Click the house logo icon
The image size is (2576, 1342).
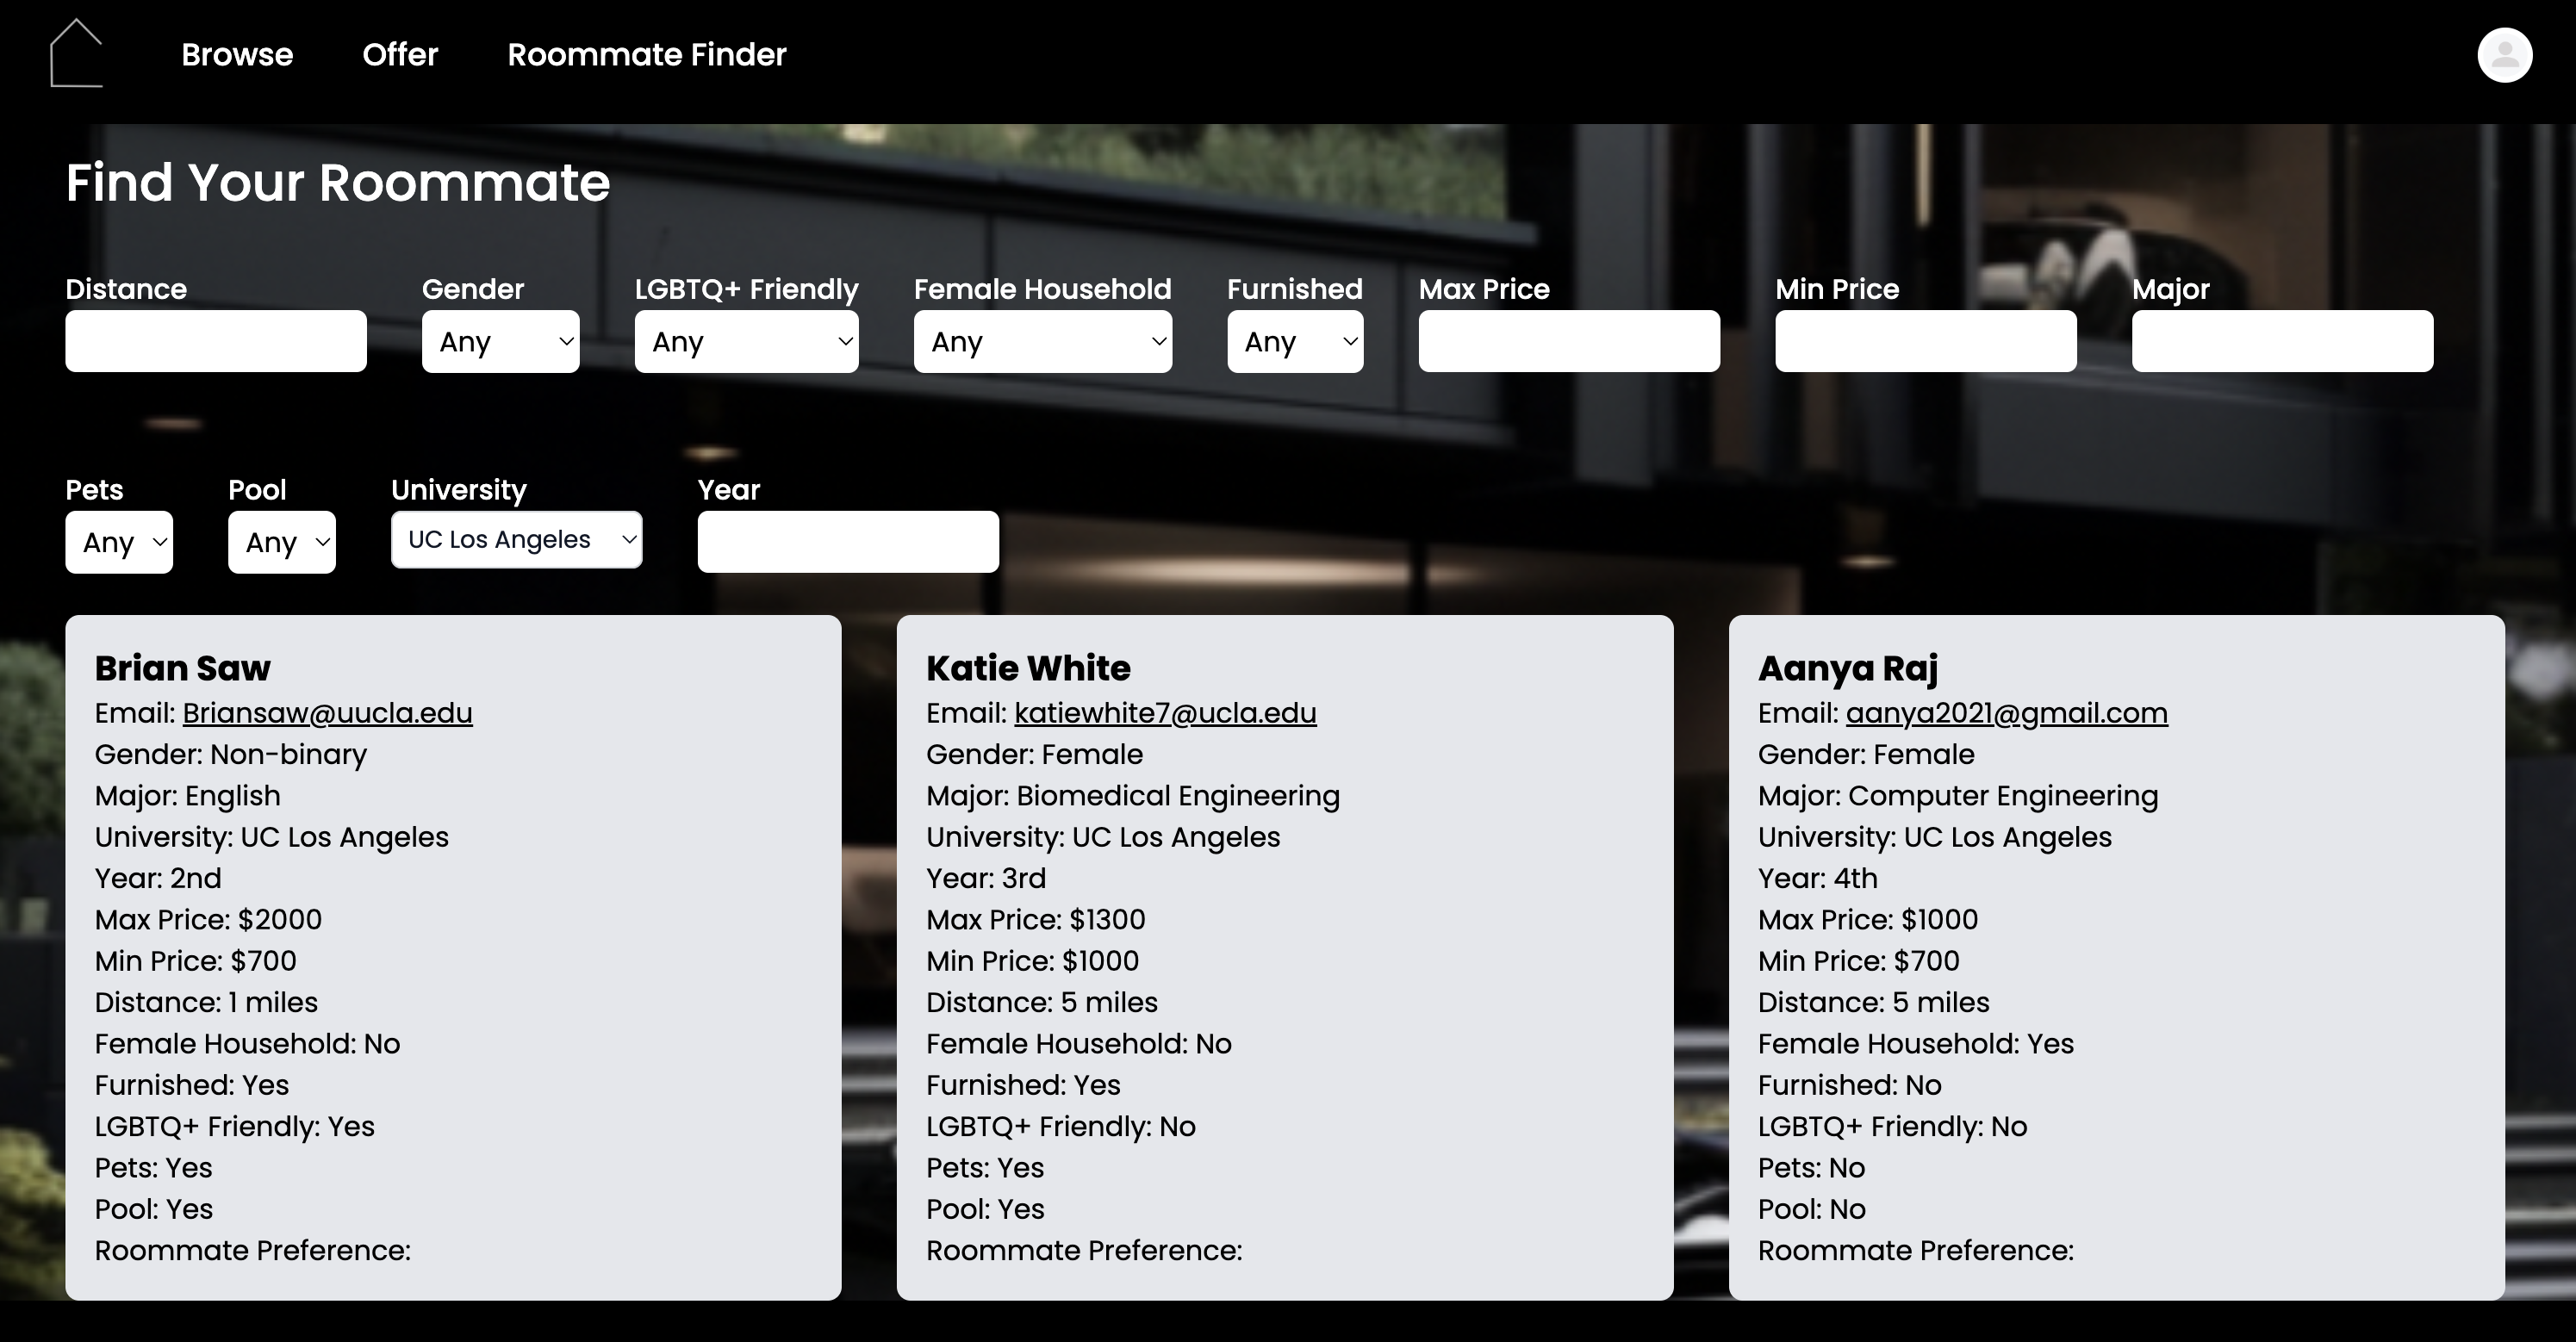tap(76, 54)
